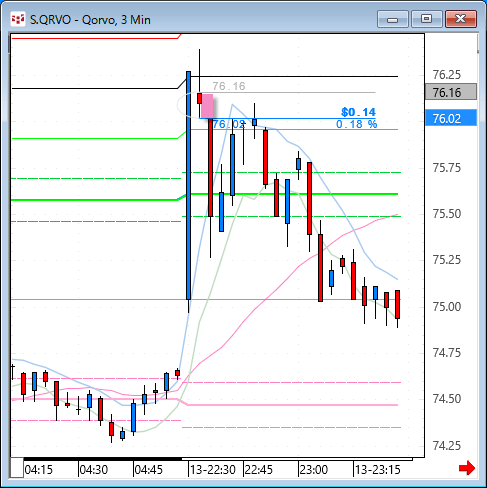The width and height of the screenshot is (487, 488).
Task: Click the 13-23:15 time axis label
Action: pos(377,470)
